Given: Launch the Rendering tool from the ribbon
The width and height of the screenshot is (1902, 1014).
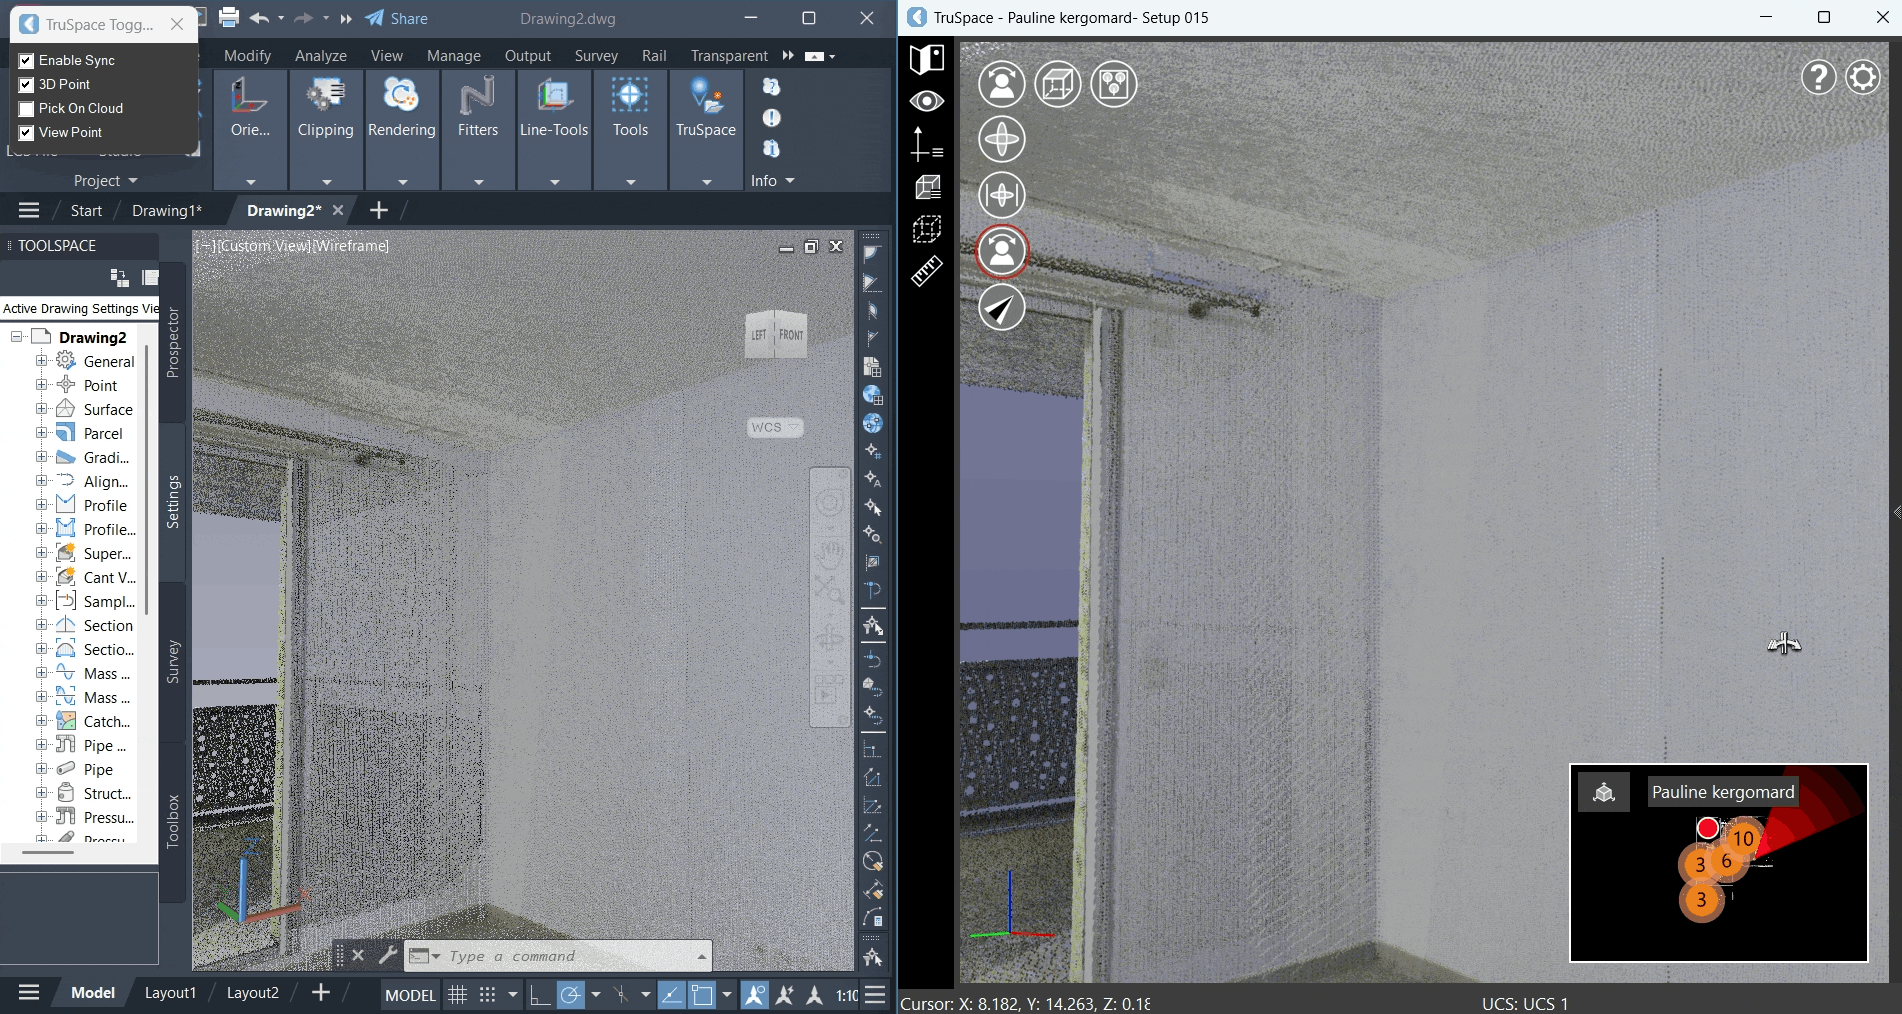Looking at the screenshot, I should [x=400, y=108].
